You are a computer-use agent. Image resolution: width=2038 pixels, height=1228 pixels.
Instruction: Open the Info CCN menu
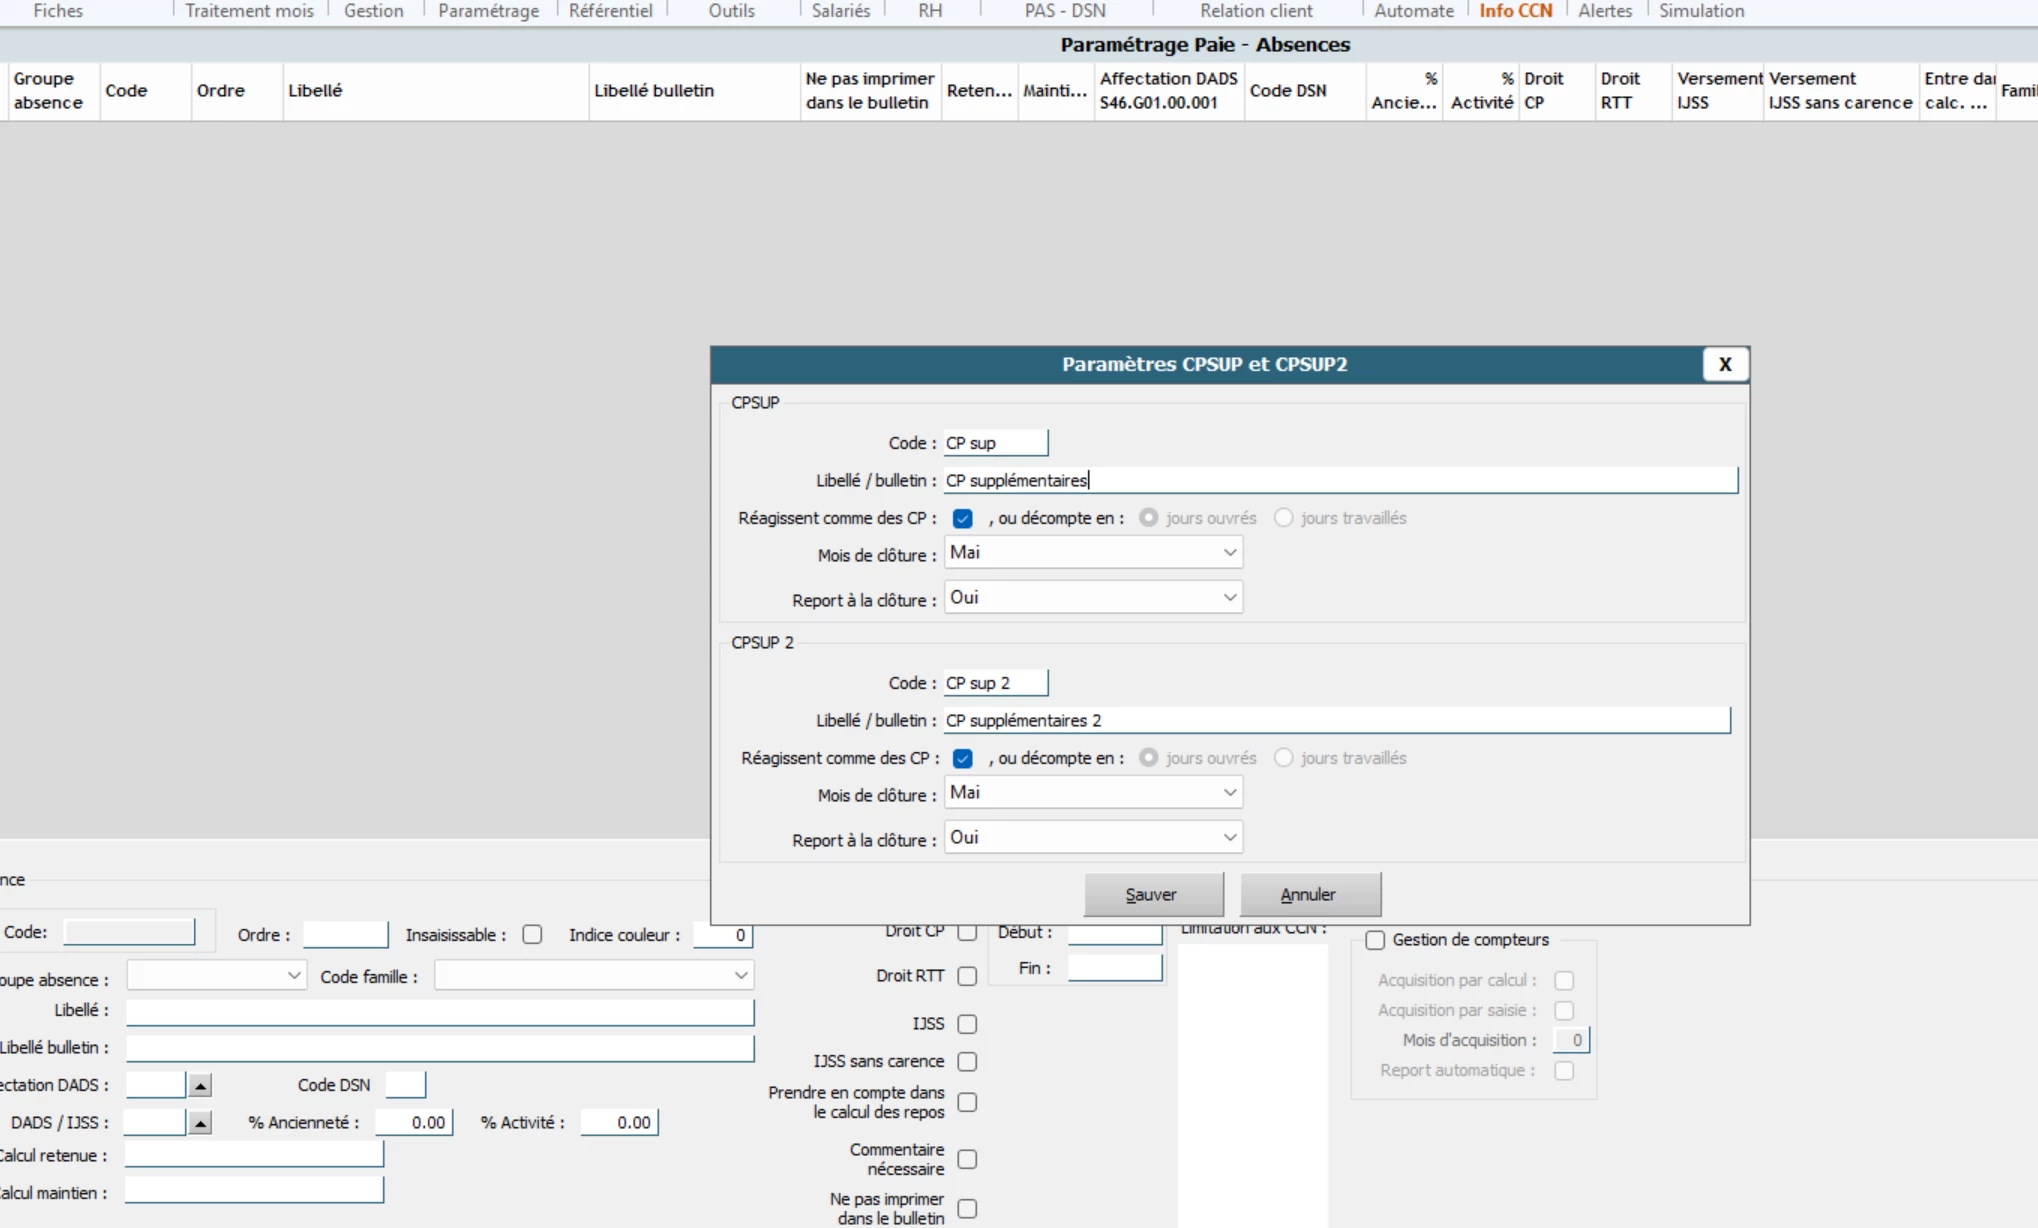click(1515, 11)
